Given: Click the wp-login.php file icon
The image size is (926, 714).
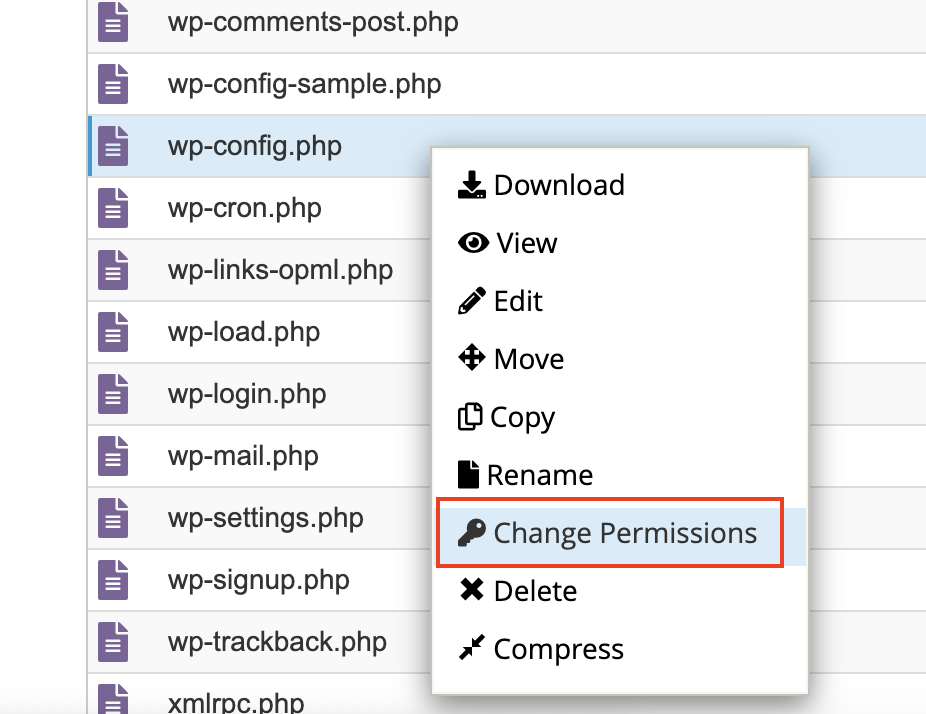Looking at the screenshot, I should pos(114,394).
